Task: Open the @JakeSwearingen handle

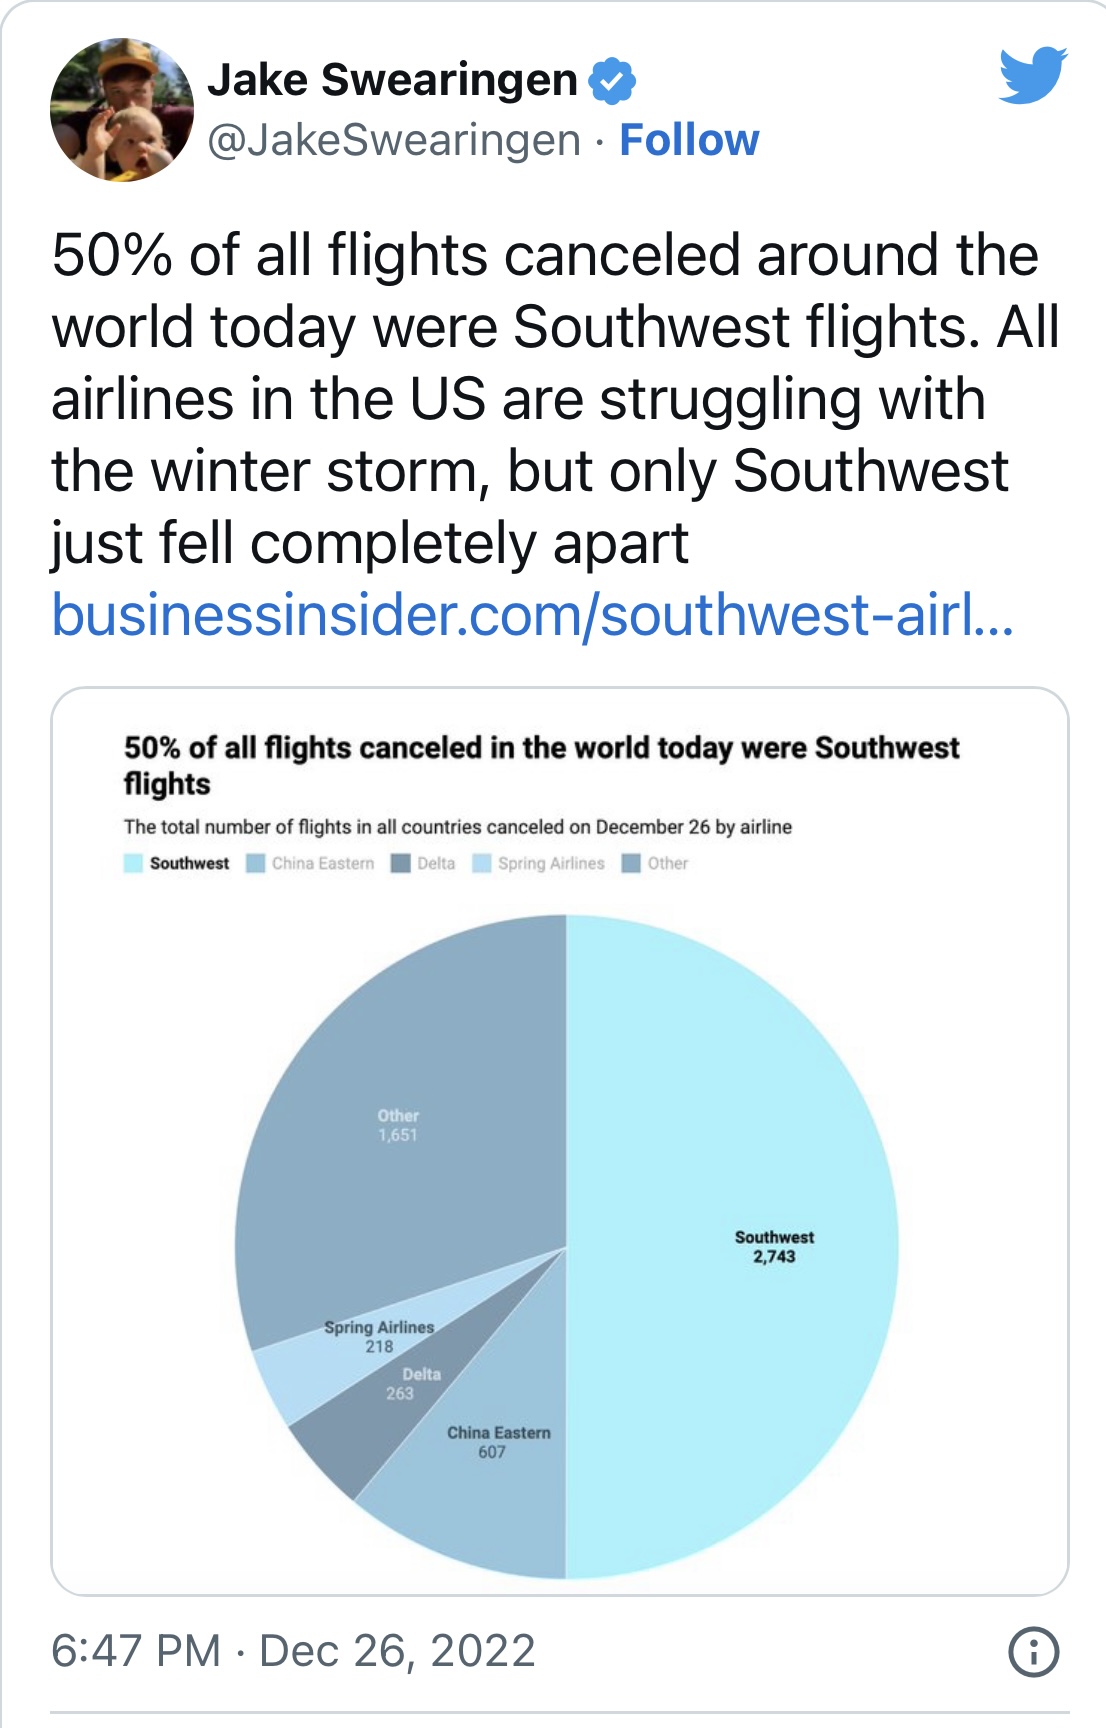Action: [x=394, y=140]
